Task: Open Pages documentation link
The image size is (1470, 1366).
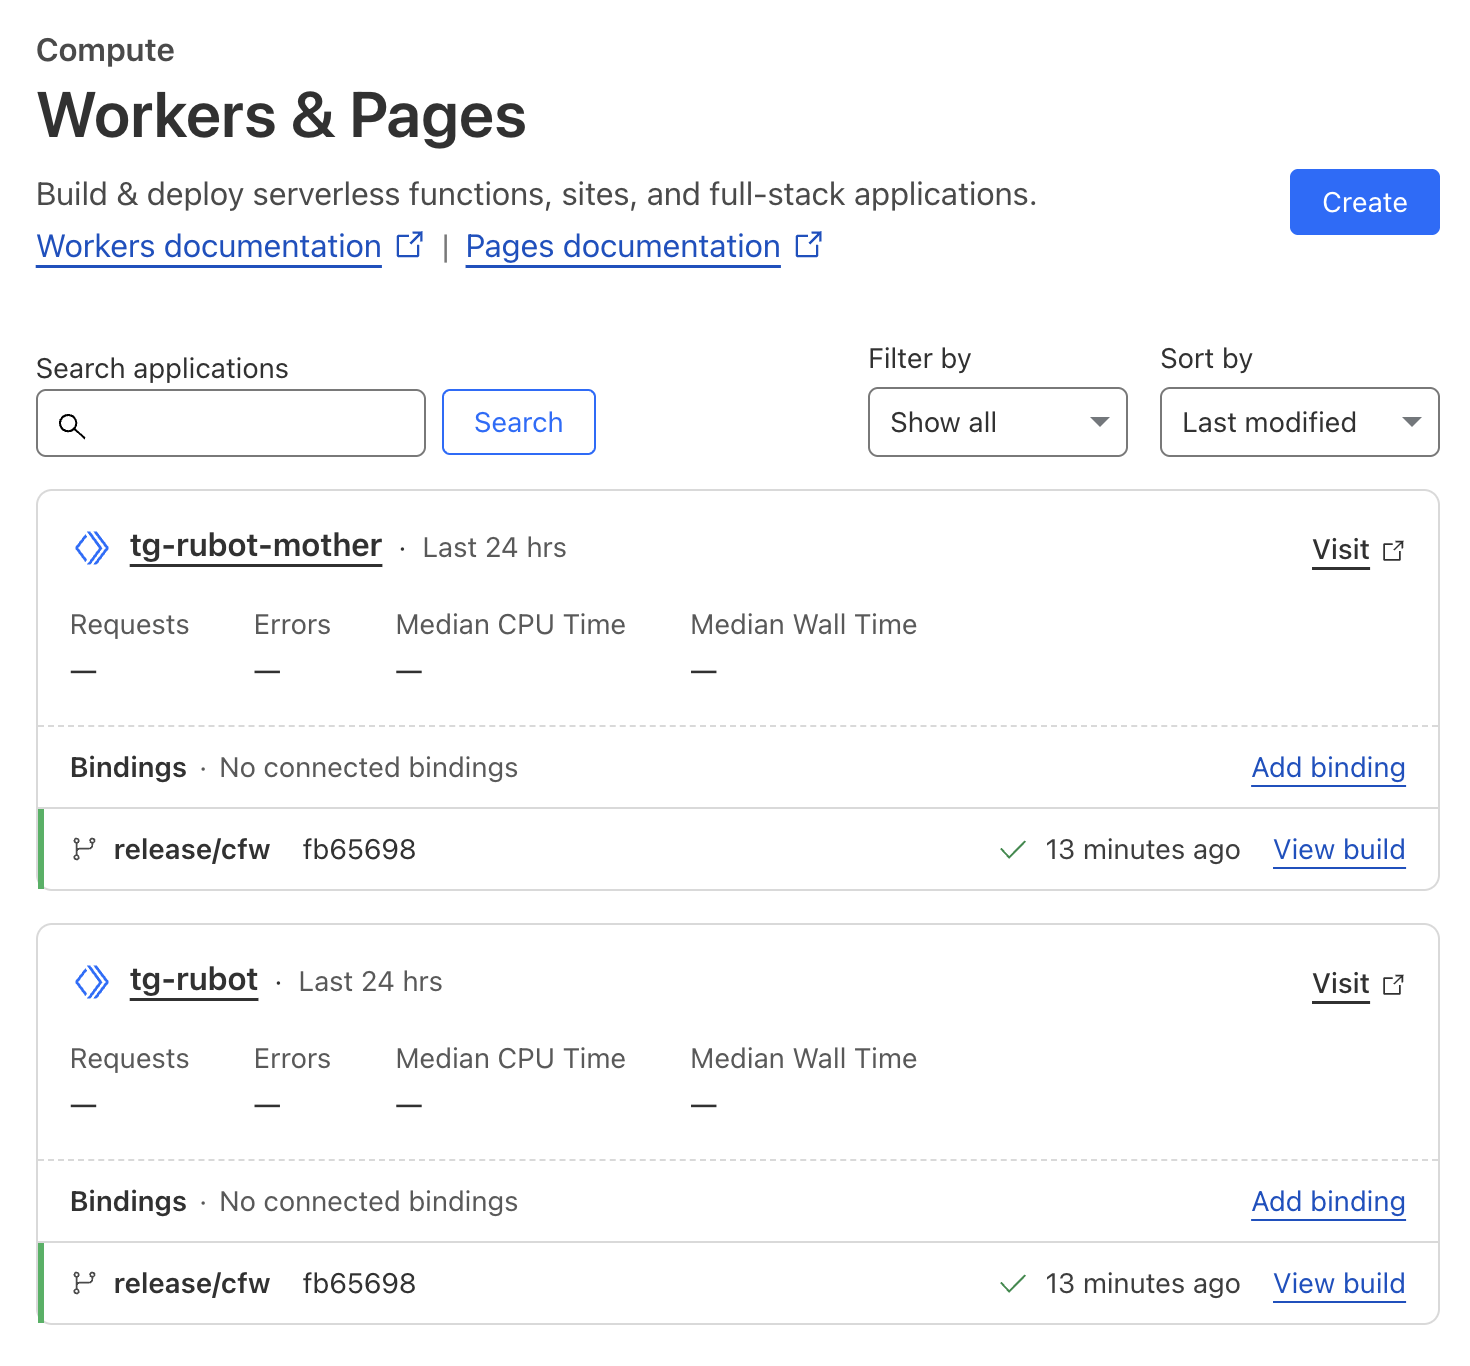Action: pos(623,246)
